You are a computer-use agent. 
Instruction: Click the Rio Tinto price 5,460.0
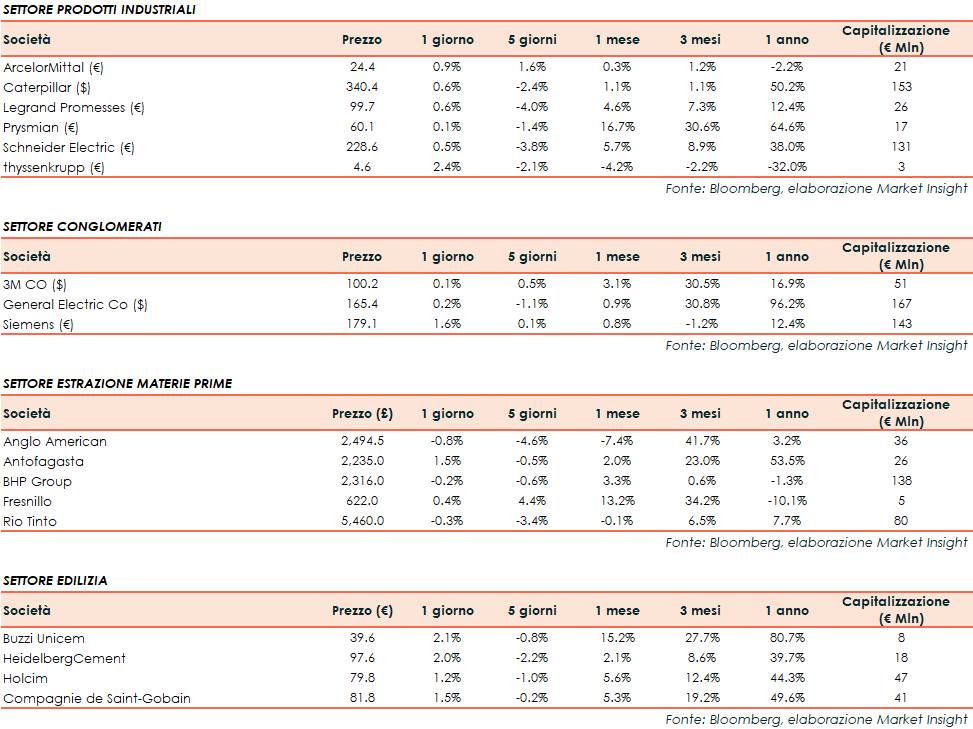click(361, 521)
